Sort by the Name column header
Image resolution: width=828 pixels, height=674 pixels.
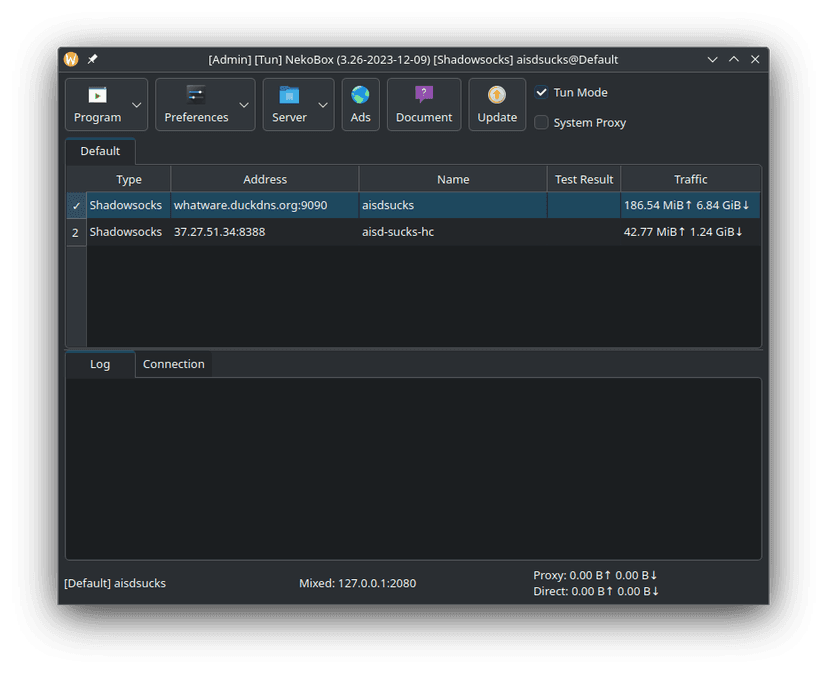point(453,179)
